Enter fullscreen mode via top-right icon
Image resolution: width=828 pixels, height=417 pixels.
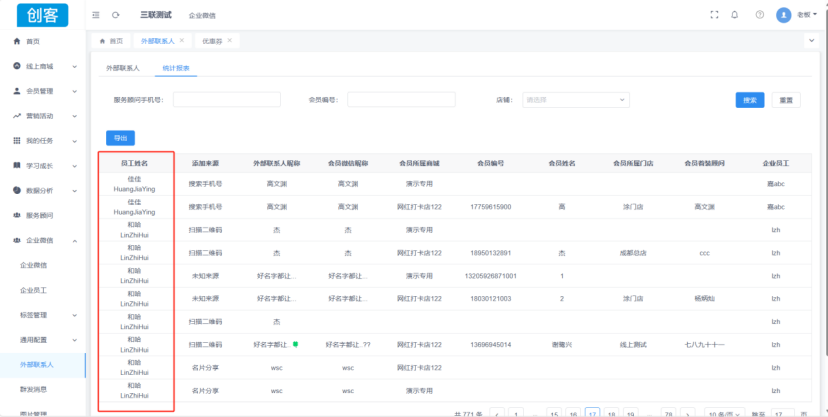pos(714,15)
